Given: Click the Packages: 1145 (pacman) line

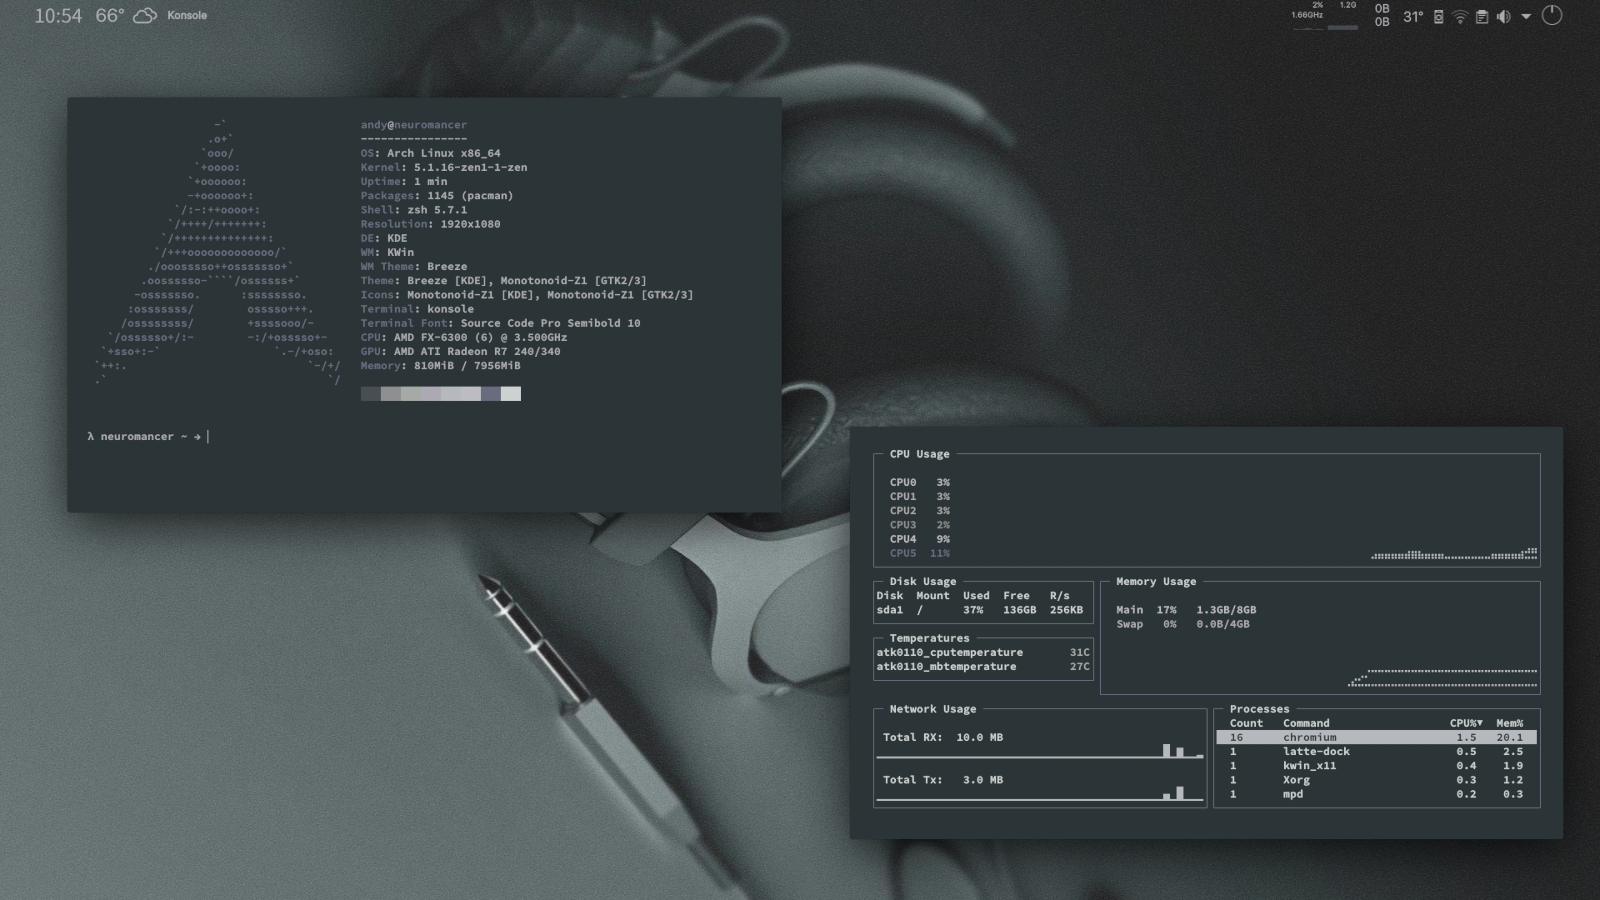Looking at the screenshot, I should 437,196.
